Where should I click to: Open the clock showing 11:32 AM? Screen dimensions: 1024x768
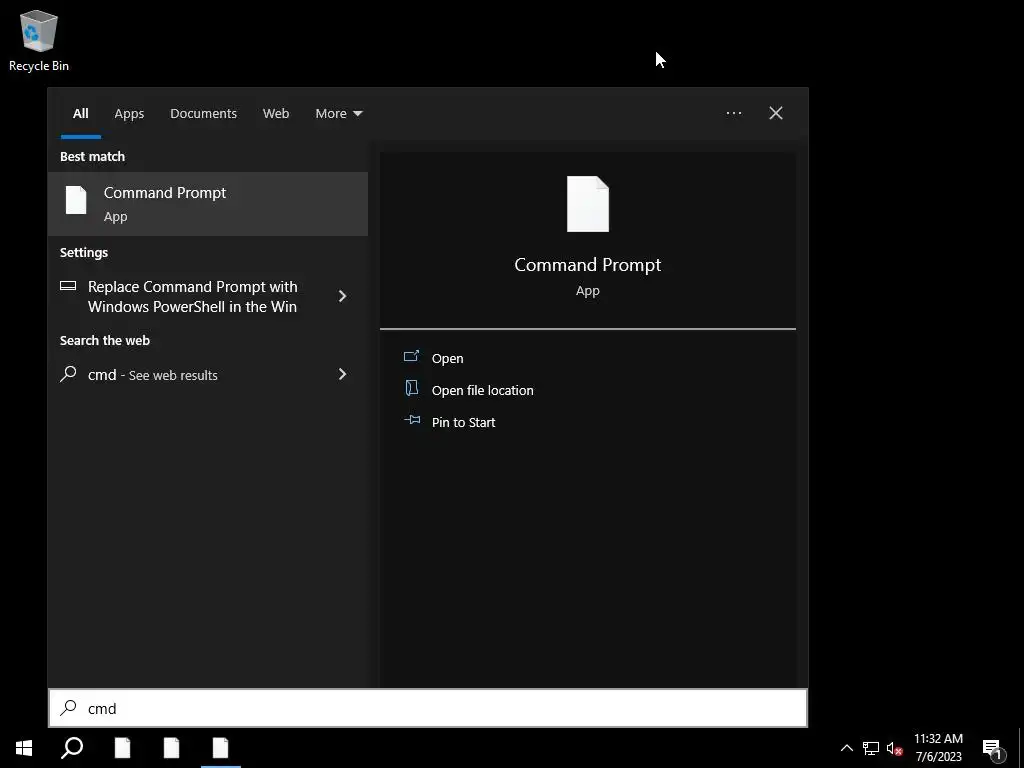click(938, 748)
